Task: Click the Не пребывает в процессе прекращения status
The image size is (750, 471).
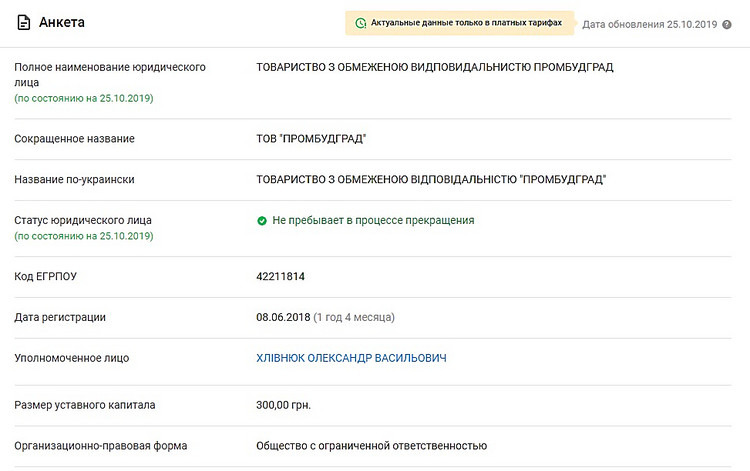Action: click(373, 220)
